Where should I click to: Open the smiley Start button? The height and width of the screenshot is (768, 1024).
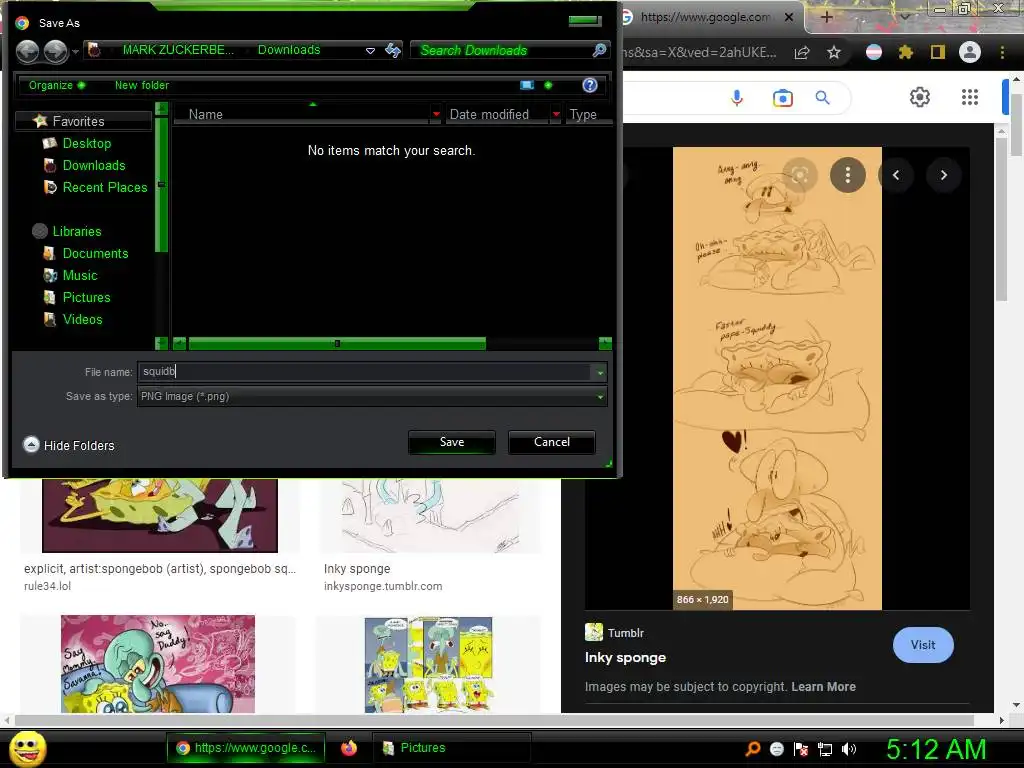(x=27, y=748)
